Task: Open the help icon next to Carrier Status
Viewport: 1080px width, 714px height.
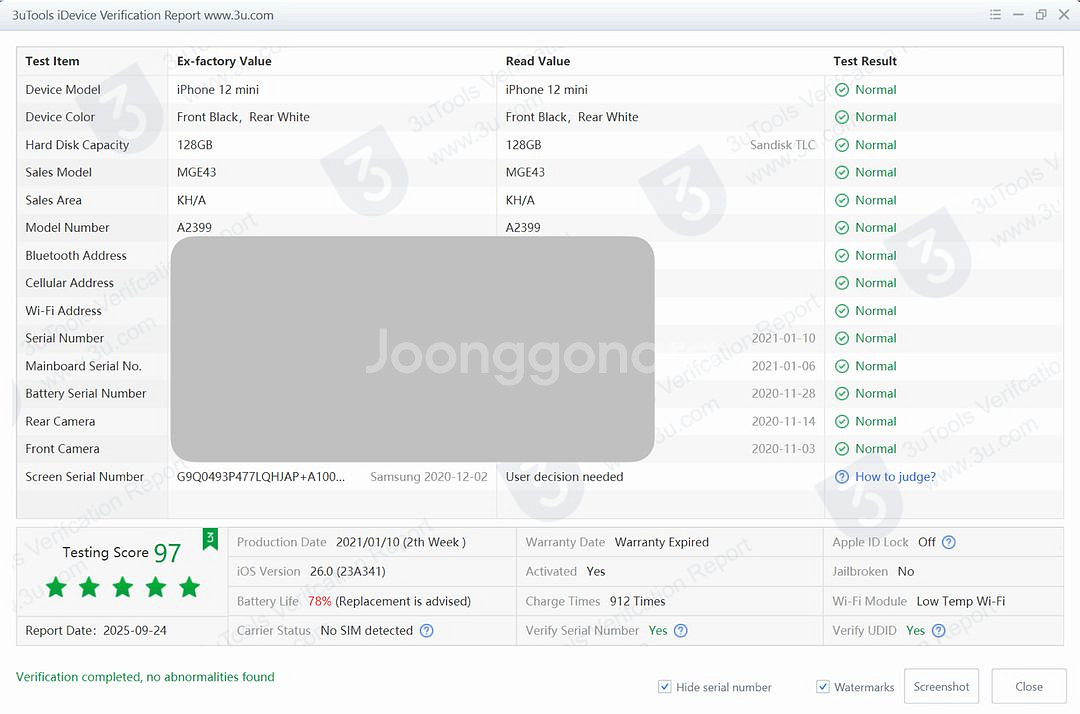Action: (426, 631)
